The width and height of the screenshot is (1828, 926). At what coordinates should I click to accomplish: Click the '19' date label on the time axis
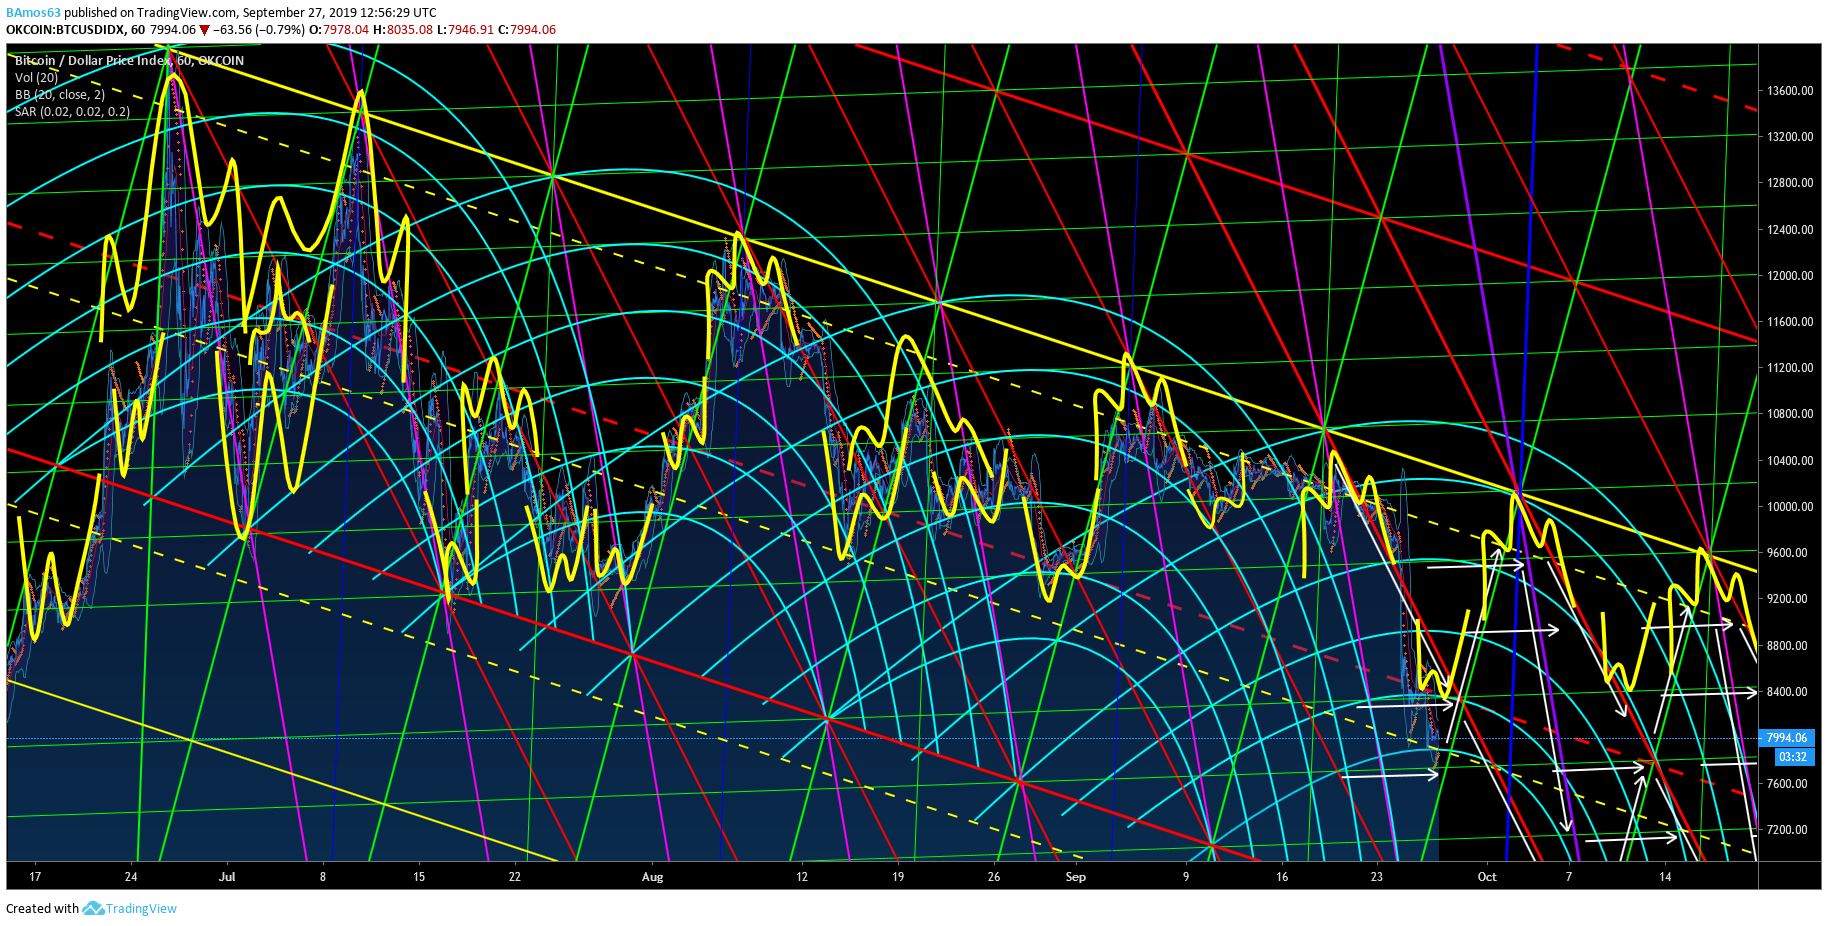[x=898, y=877]
